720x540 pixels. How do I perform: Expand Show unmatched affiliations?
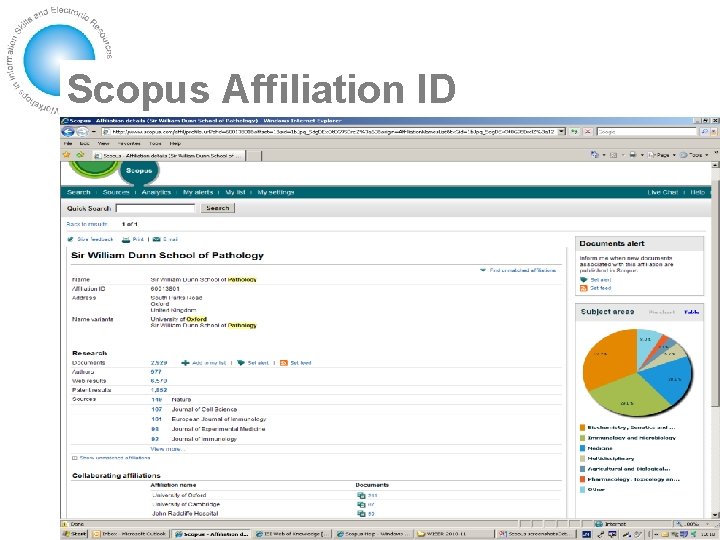click(x=111, y=458)
